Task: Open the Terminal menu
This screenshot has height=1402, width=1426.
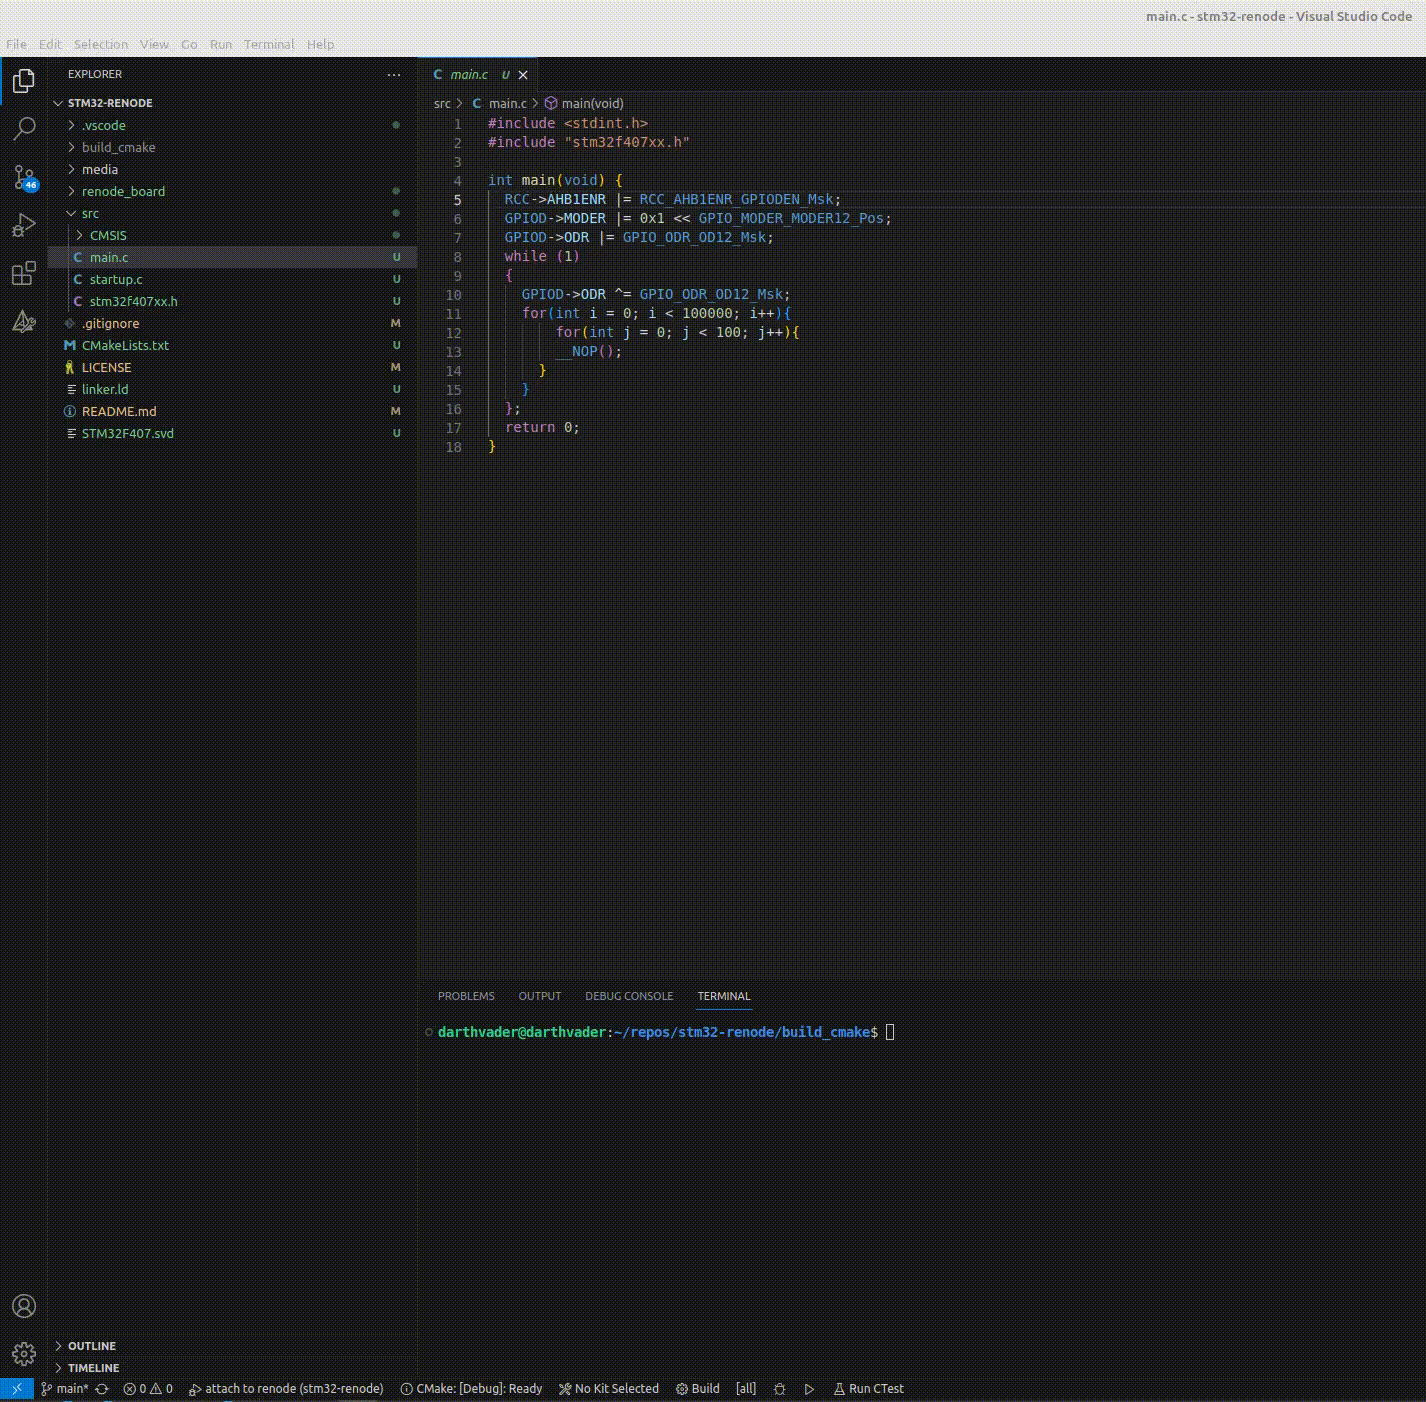Action: point(269,44)
